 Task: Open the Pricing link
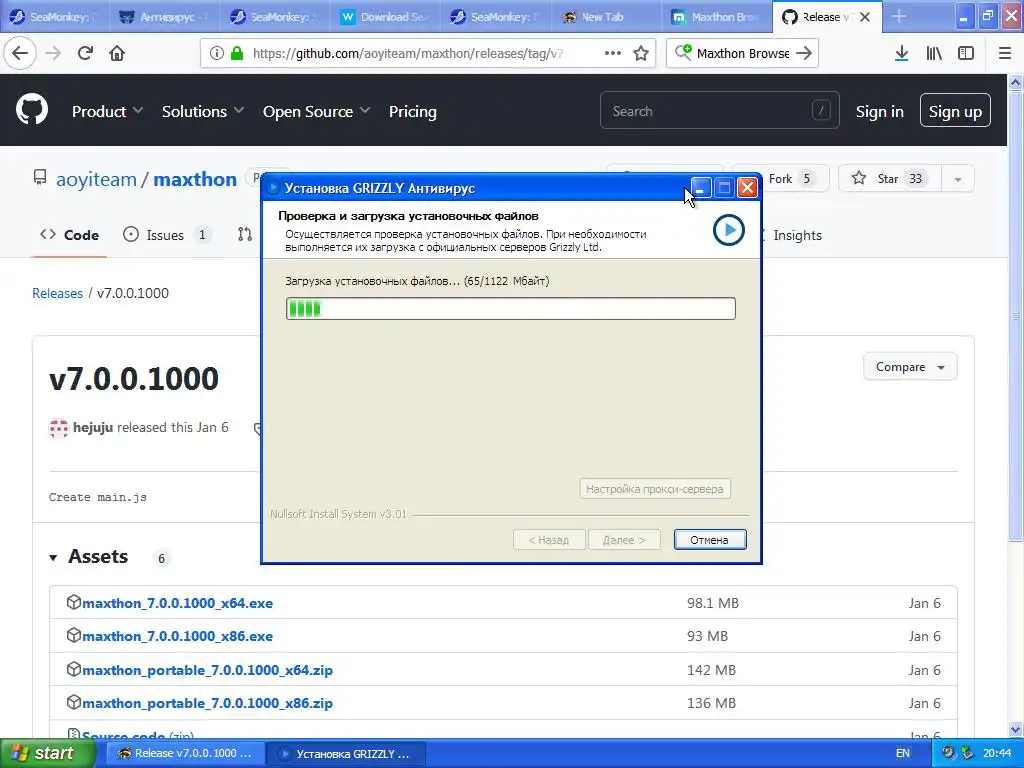point(413,112)
